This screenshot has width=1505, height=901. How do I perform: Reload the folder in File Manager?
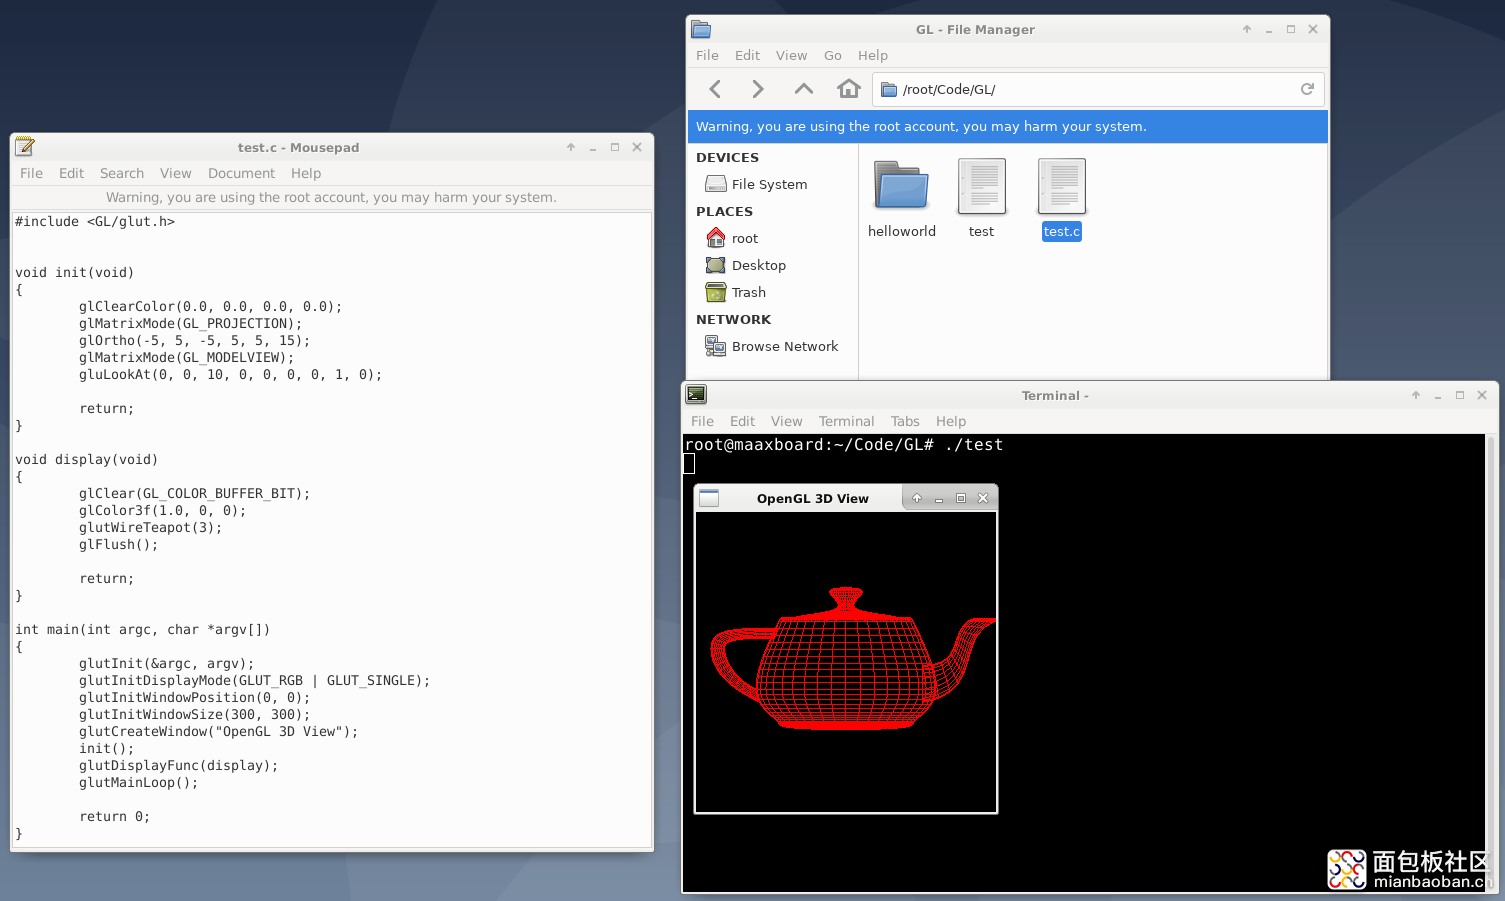[1307, 89]
